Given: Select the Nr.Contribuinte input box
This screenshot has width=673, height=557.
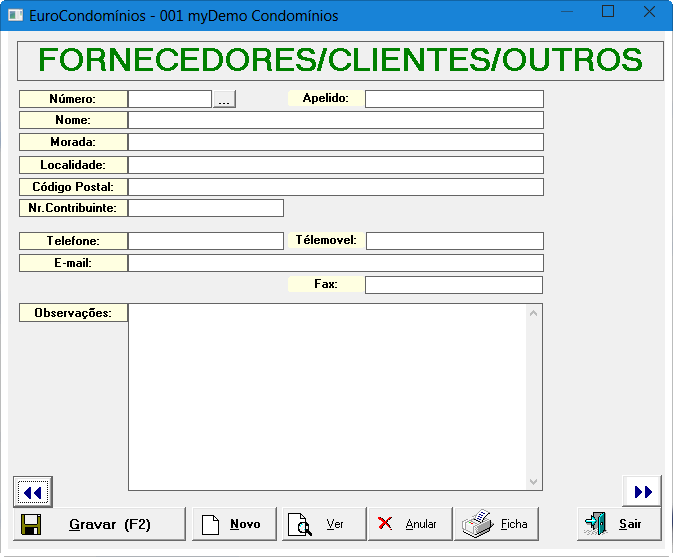Looking at the screenshot, I should [206, 208].
